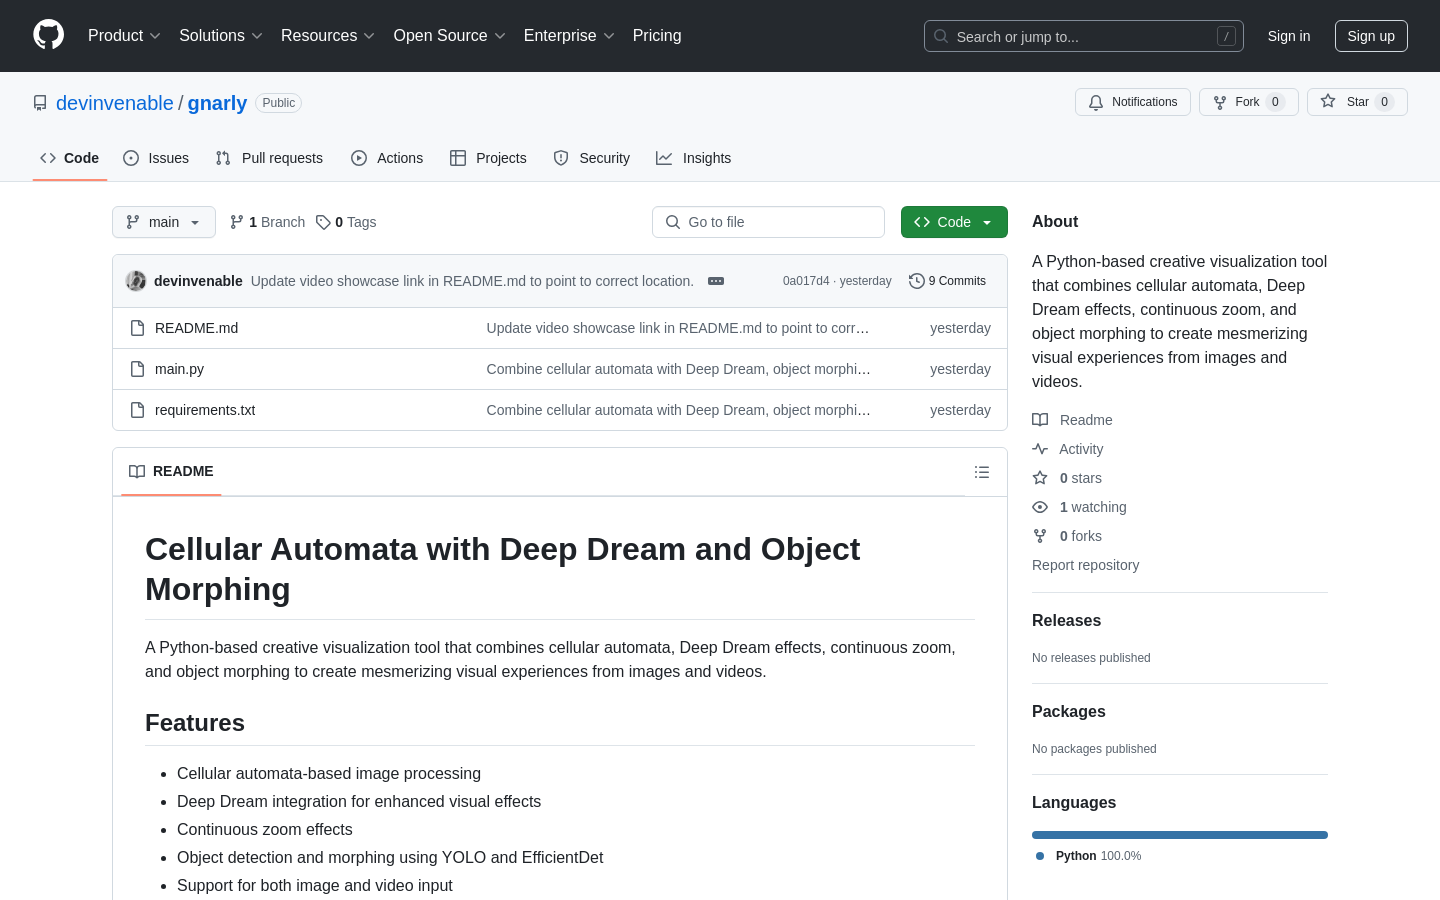
Task: Click the Releases heading link
Action: click(1066, 620)
